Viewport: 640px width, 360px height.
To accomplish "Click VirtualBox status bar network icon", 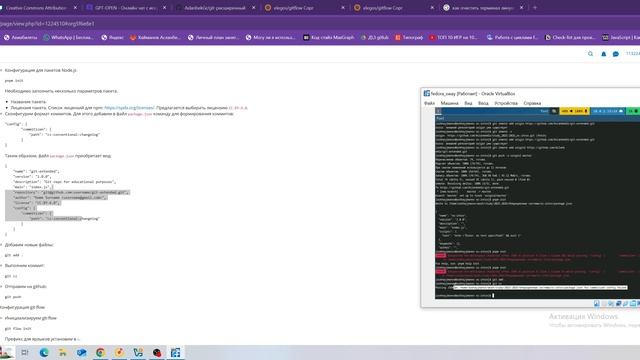I will coord(619,304).
